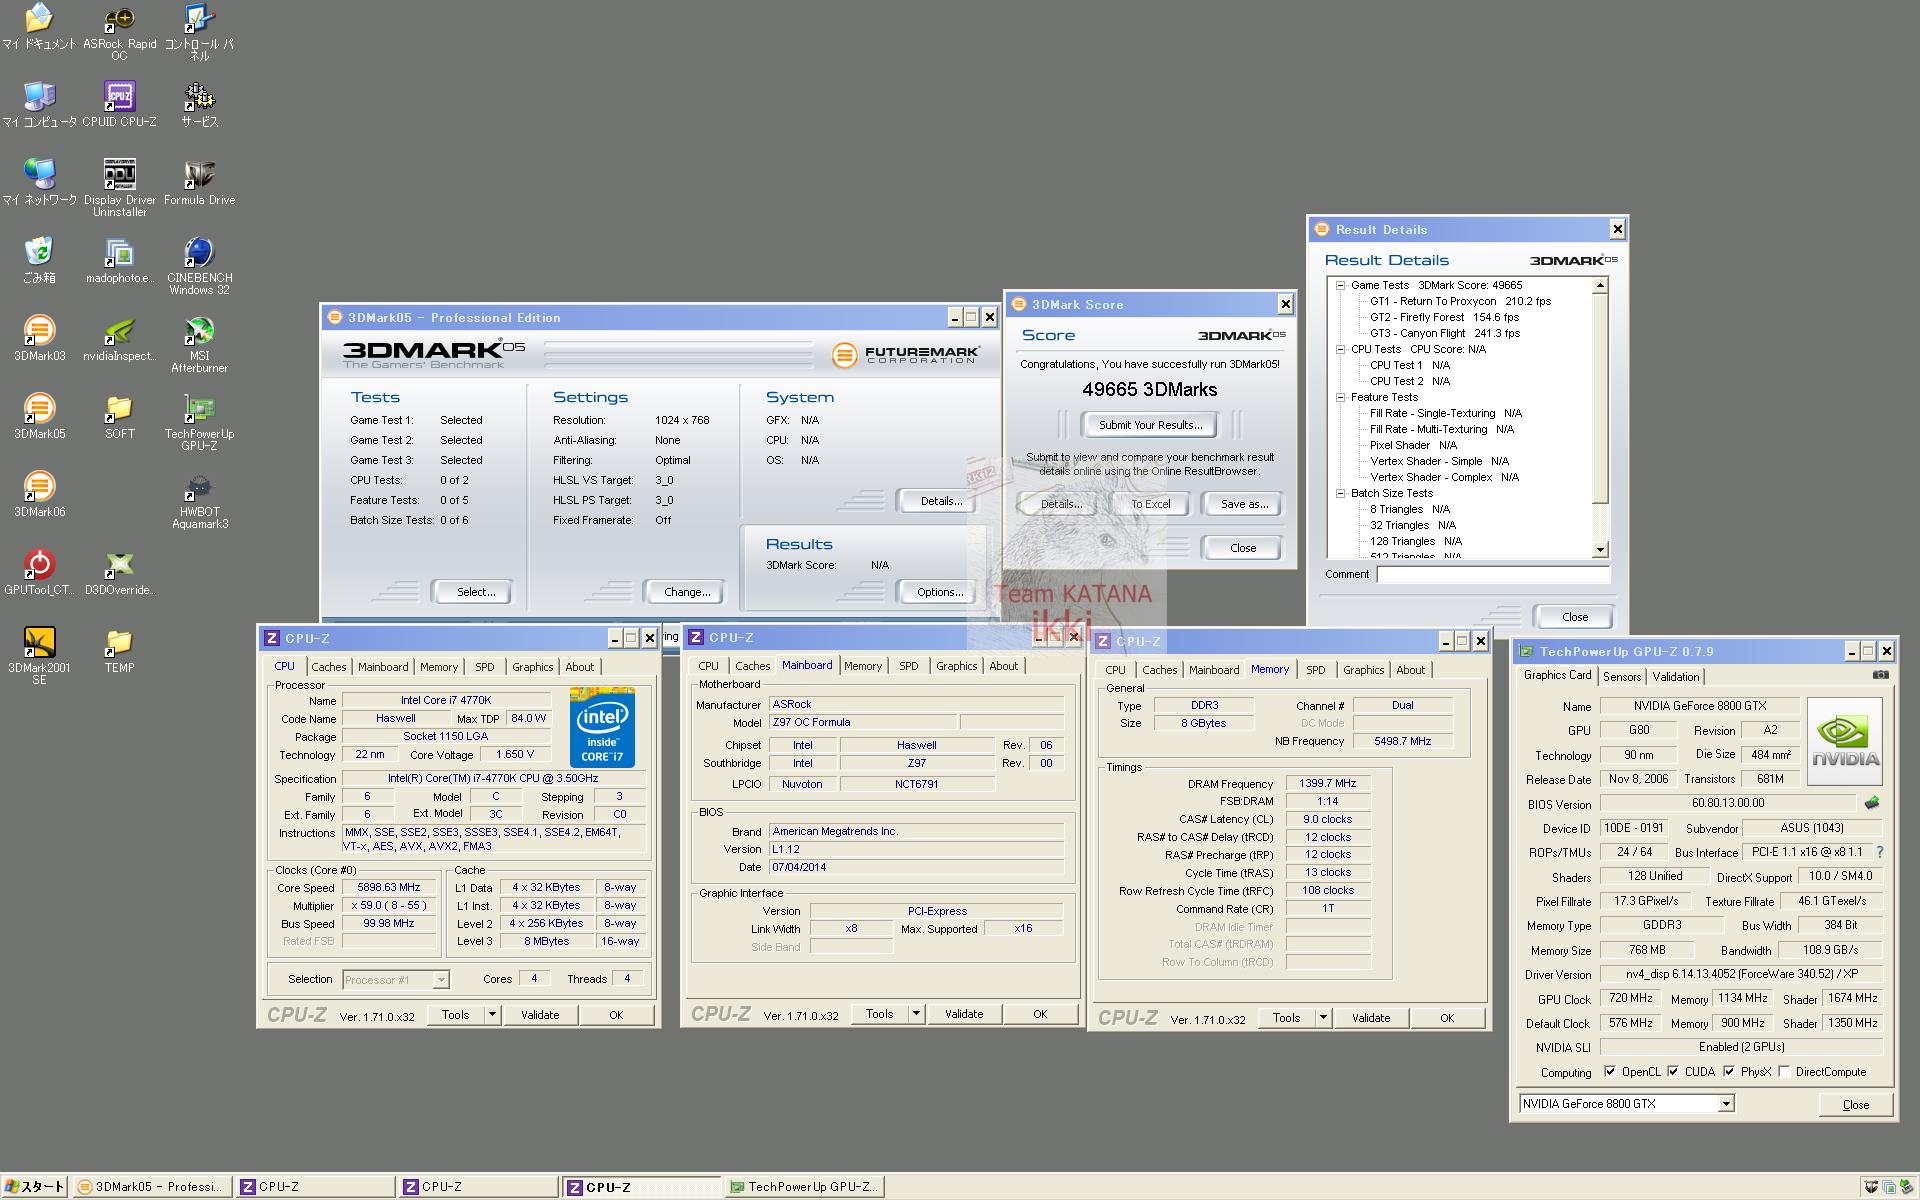Collapse CPU Tests tree node
The image size is (1920, 1200).
[x=1340, y=349]
